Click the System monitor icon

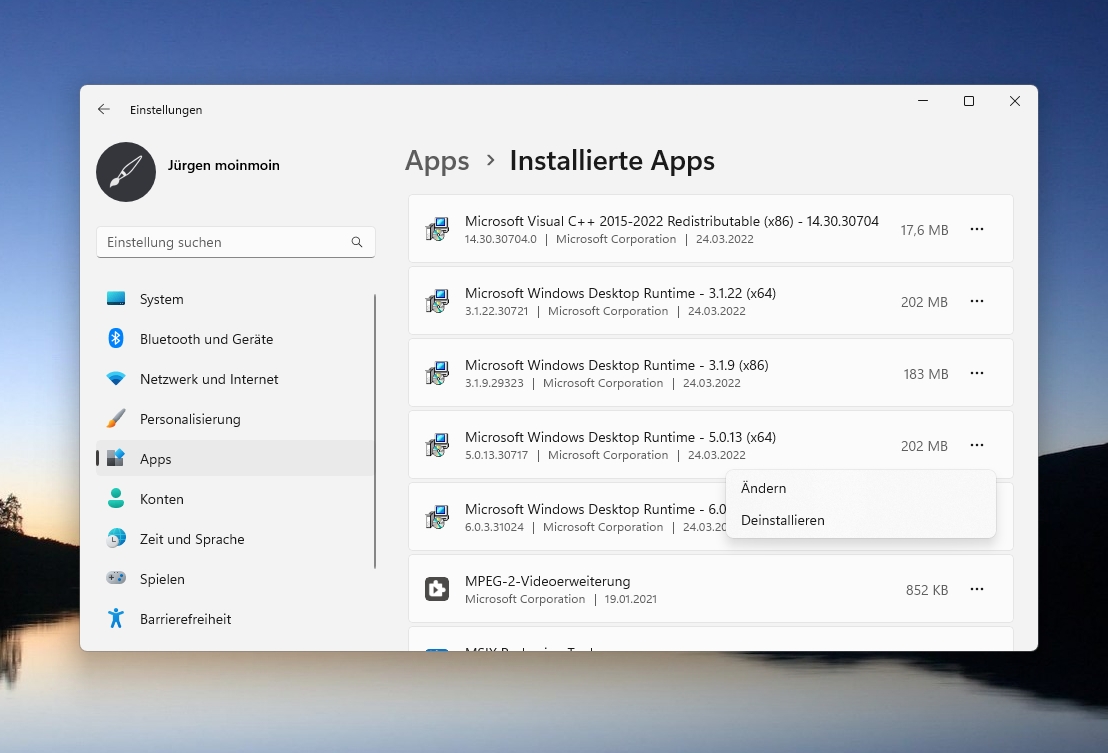[x=116, y=299]
